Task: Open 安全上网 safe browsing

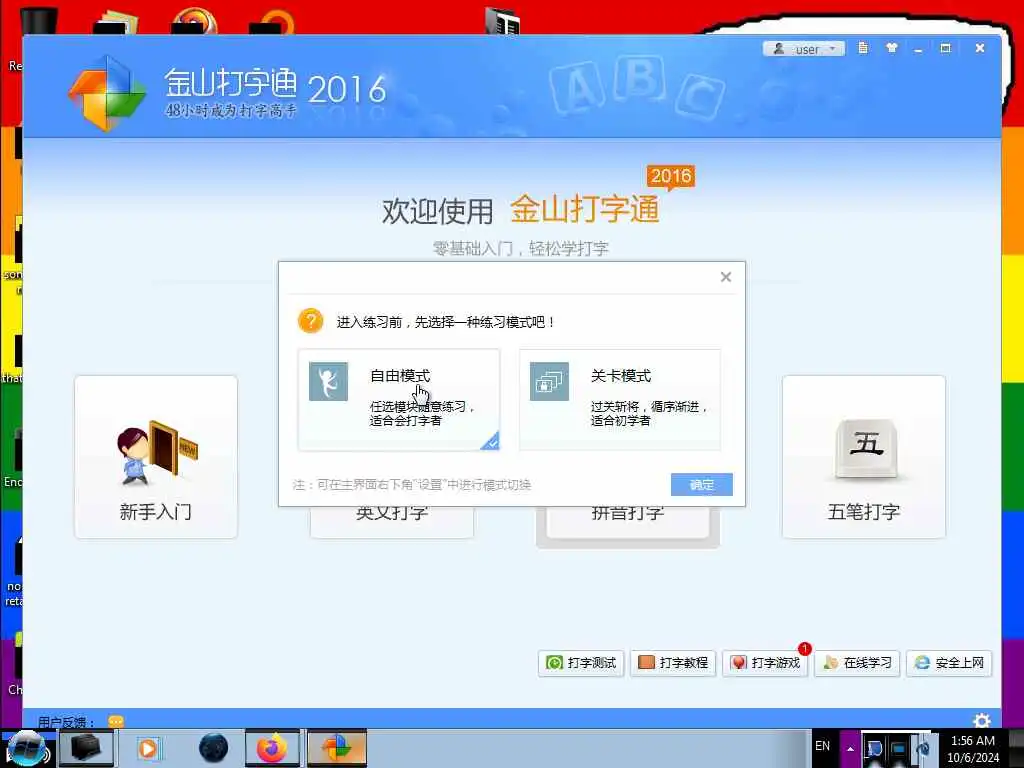Action: coord(950,663)
